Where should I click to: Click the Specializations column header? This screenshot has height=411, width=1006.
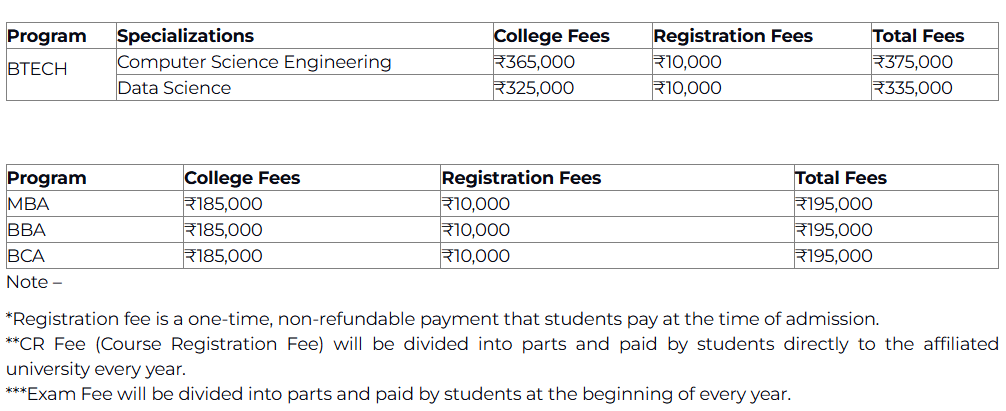(x=185, y=36)
